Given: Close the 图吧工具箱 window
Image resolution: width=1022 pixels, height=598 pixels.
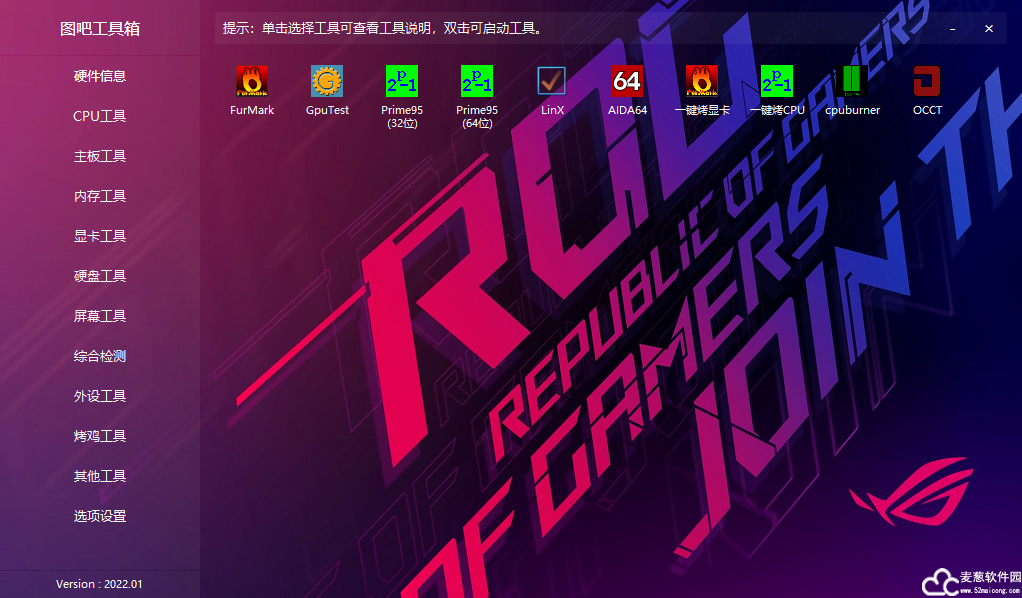Looking at the screenshot, I should pos(989,29).
